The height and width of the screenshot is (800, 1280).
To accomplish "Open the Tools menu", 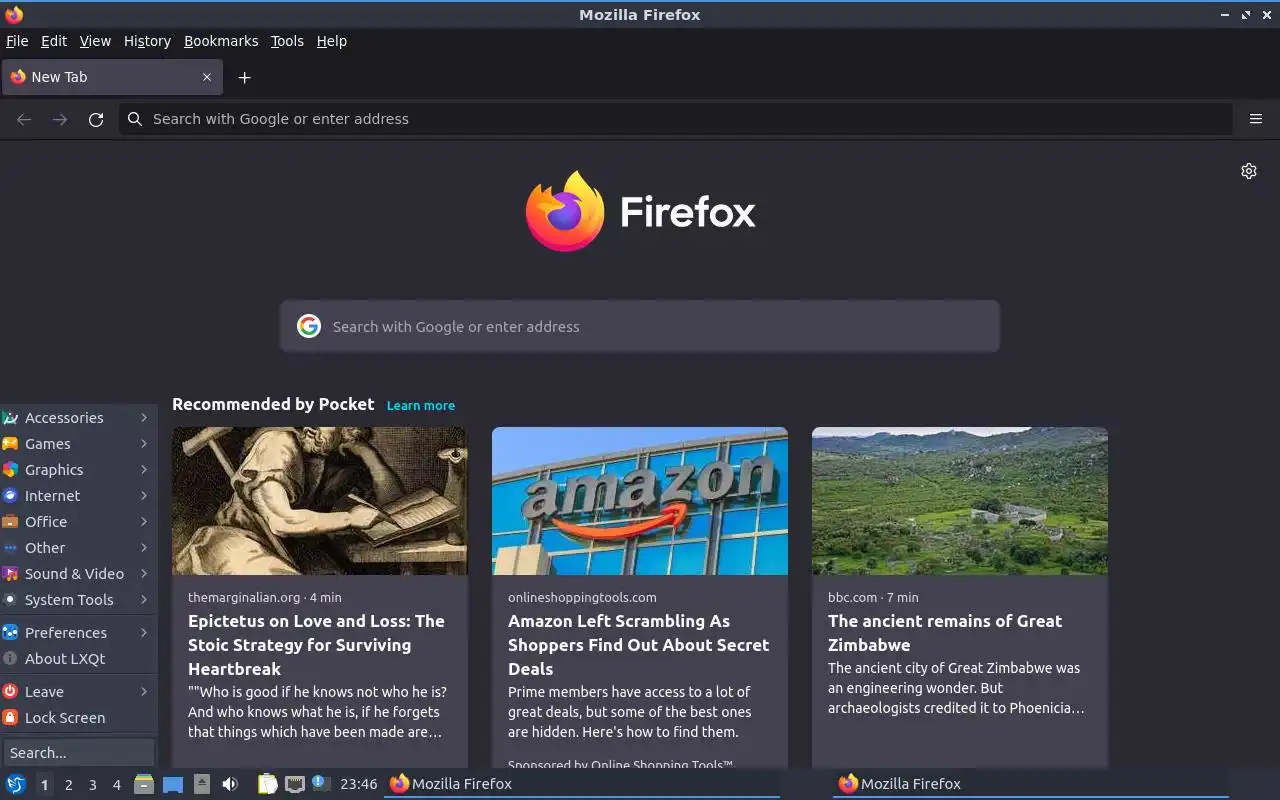I will (x=287, y=41).
